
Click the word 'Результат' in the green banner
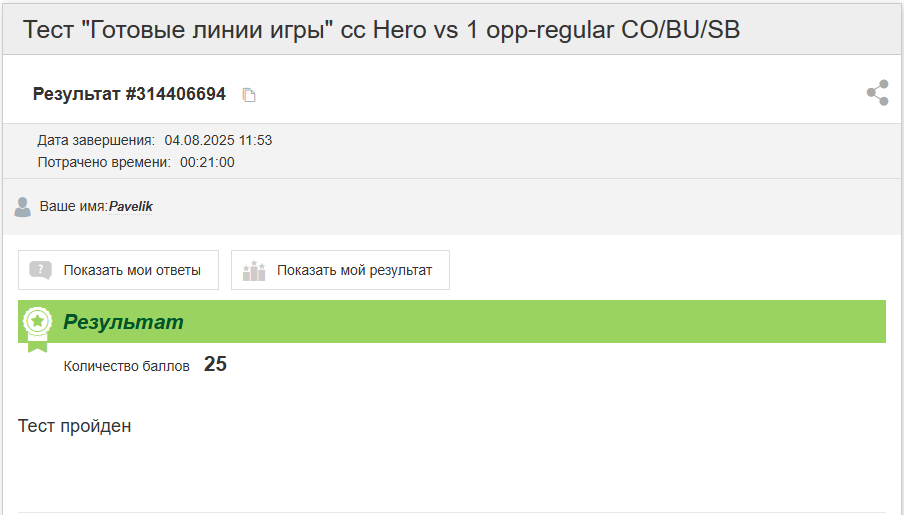coord(123,322)
